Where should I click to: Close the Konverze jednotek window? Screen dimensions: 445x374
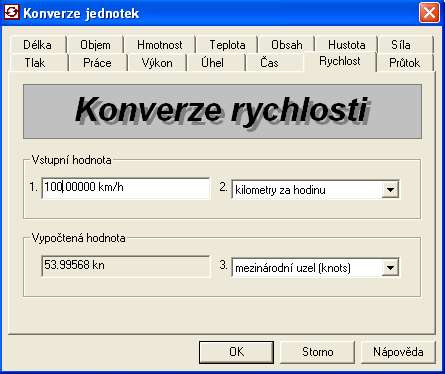[x=429, y=13]
